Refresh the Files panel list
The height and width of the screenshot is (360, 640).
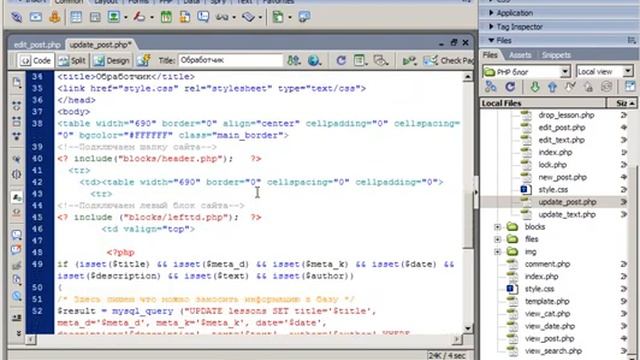[x=510, y=87]
